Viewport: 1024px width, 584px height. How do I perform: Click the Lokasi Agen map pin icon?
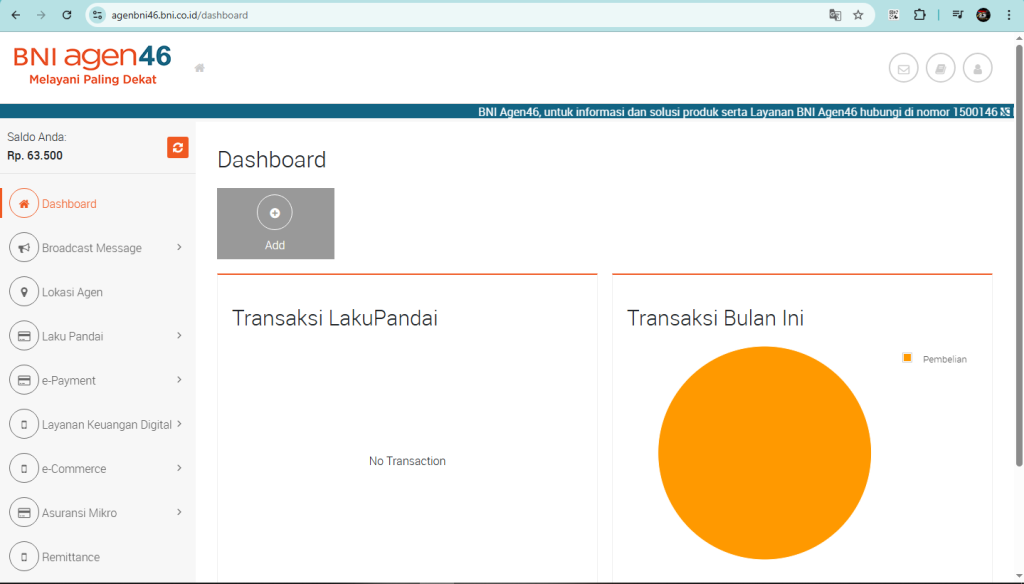[x=24, y=292]
